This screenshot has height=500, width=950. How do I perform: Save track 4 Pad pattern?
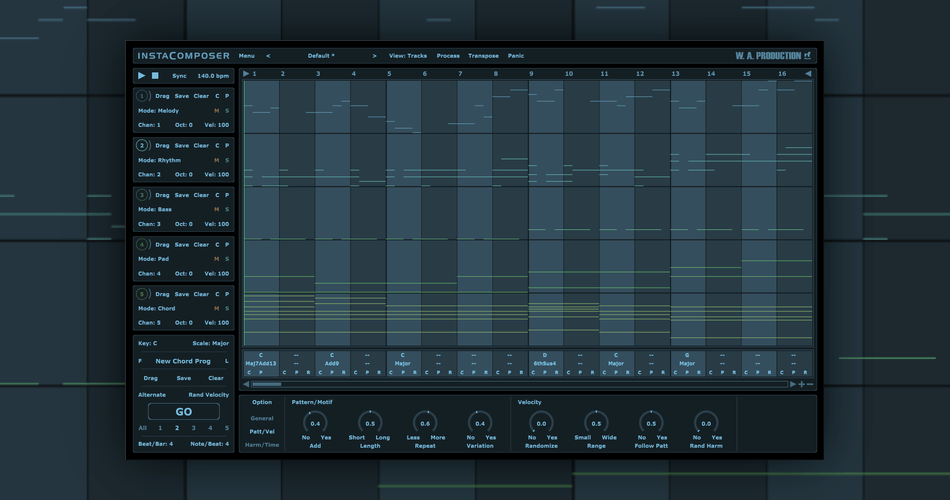[182, 245]
